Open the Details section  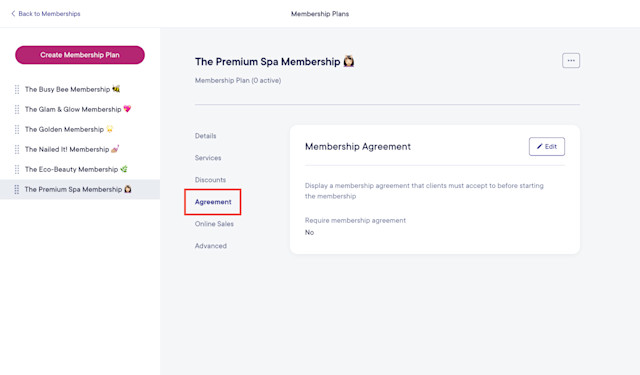(205, 136)
